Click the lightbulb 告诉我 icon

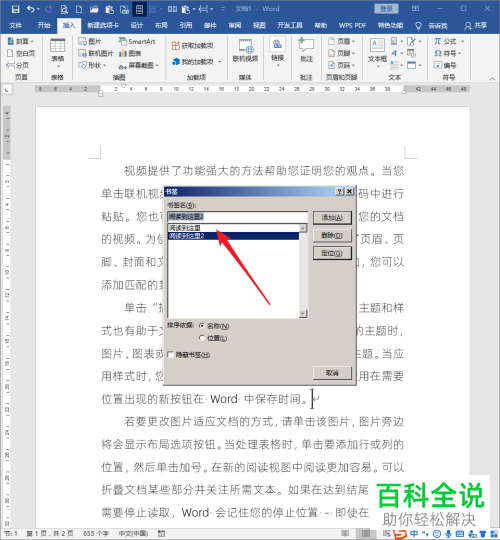(x=418, y=25)
